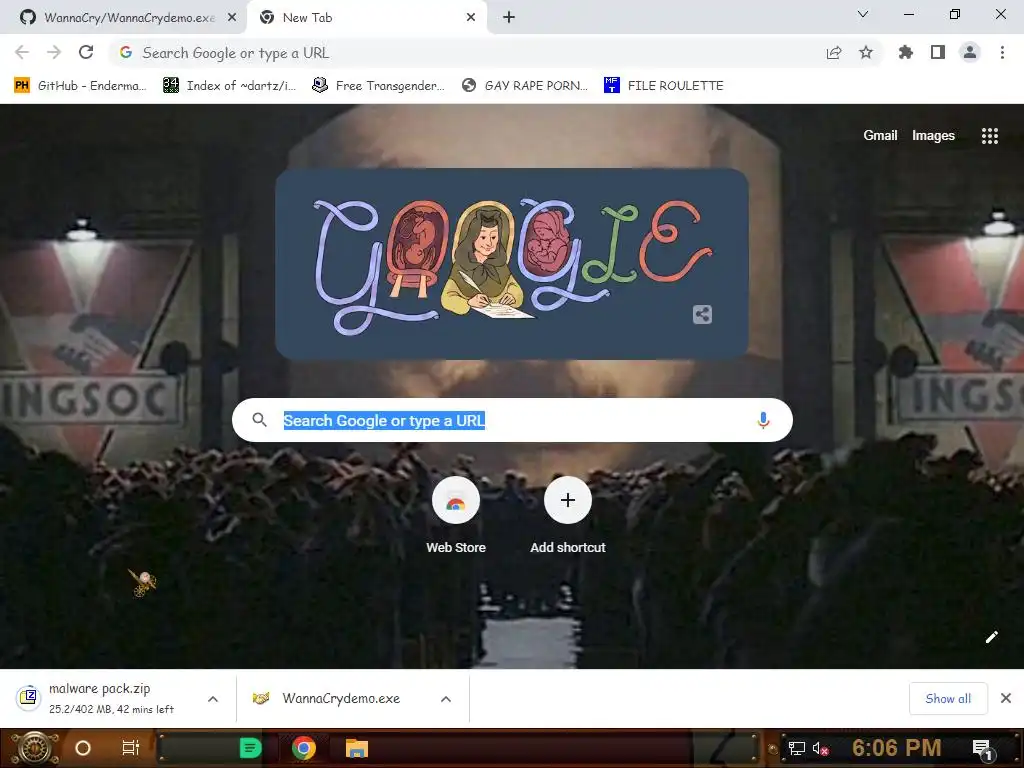Image resolution: width=1024 pixels, height=768 pixels.
Task: Open the FILE ROULETTE bookmark
Action: [x=664, y=86]
